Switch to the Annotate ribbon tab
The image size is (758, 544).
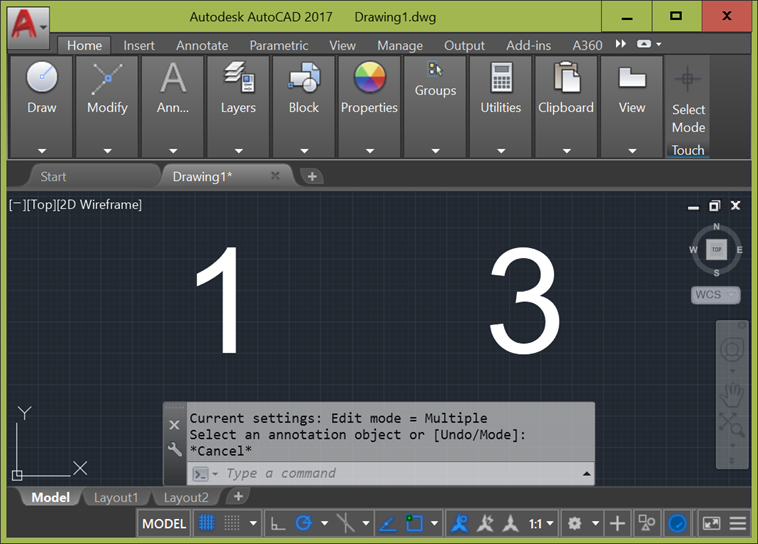(202, 45)
